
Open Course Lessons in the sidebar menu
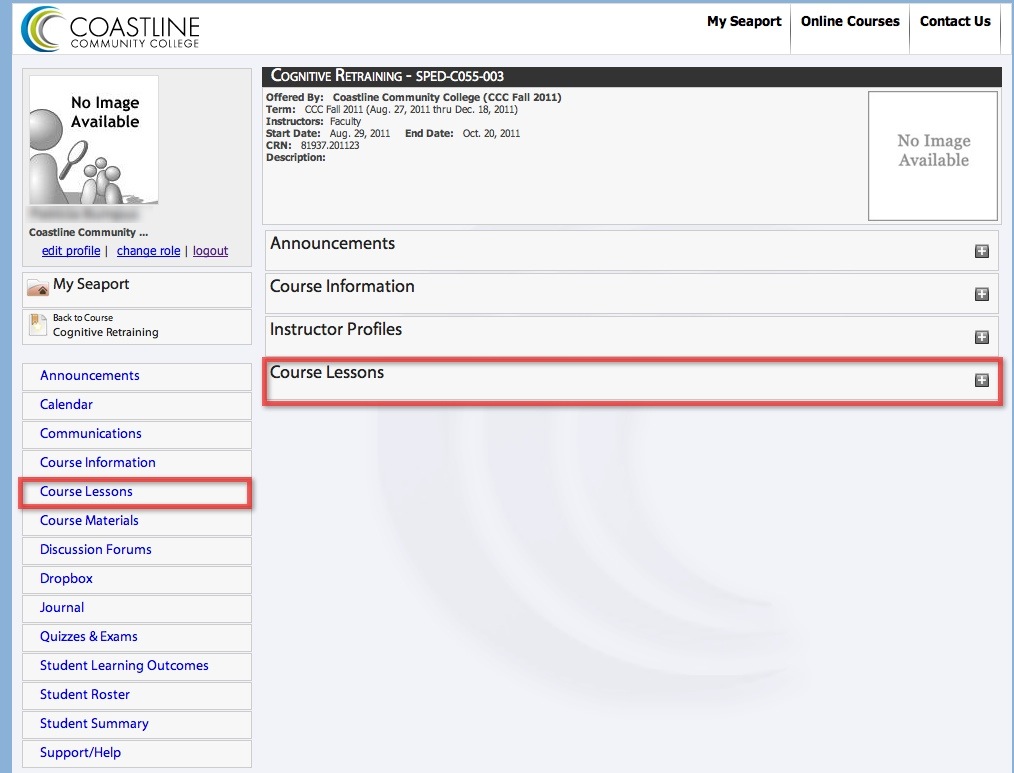pyautogui.click(x=136, y=492)
